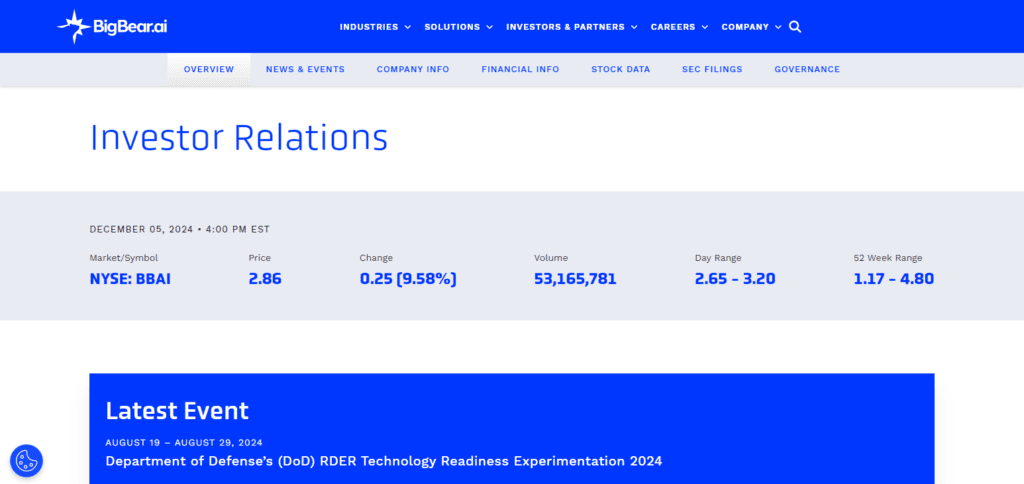Viewport: 1024px width, 484px height.
Task: Open the Industries menu
Action: tap(369, 27)
